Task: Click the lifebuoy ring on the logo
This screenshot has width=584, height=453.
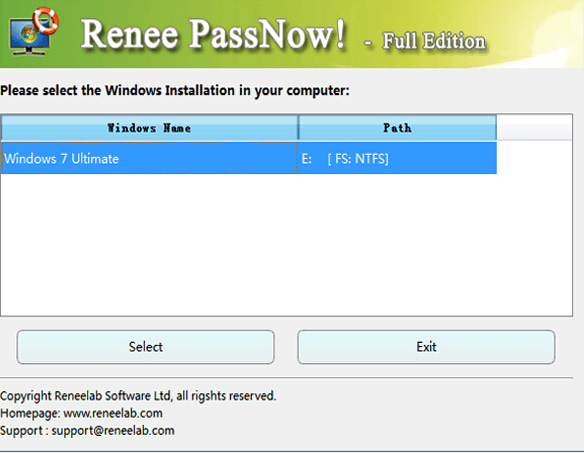Action: 46,20
